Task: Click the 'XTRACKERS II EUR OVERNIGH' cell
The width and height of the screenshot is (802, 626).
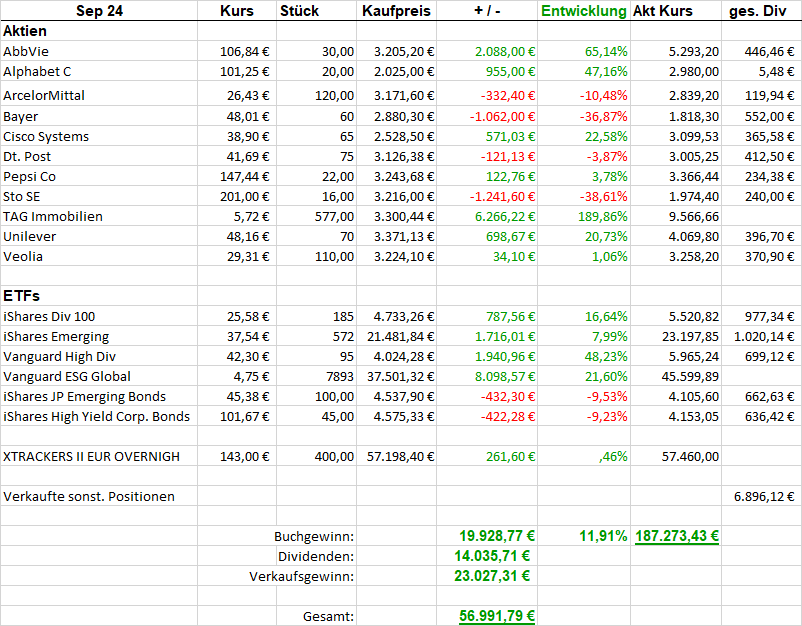Action: [x=92, y=456]
